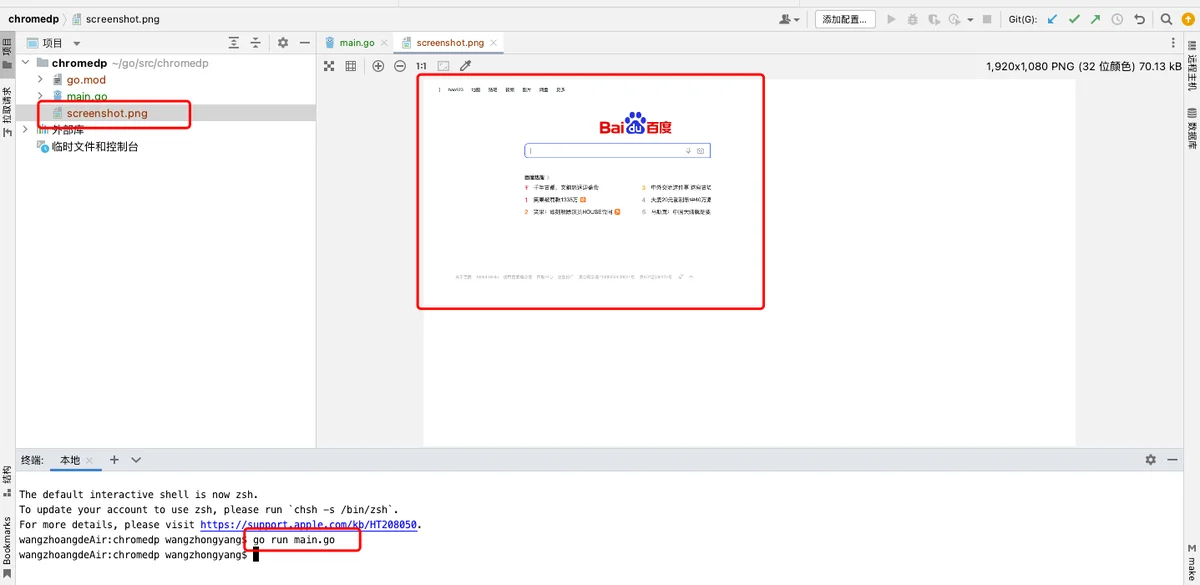Fit image zoom to window

click(443, 66)
